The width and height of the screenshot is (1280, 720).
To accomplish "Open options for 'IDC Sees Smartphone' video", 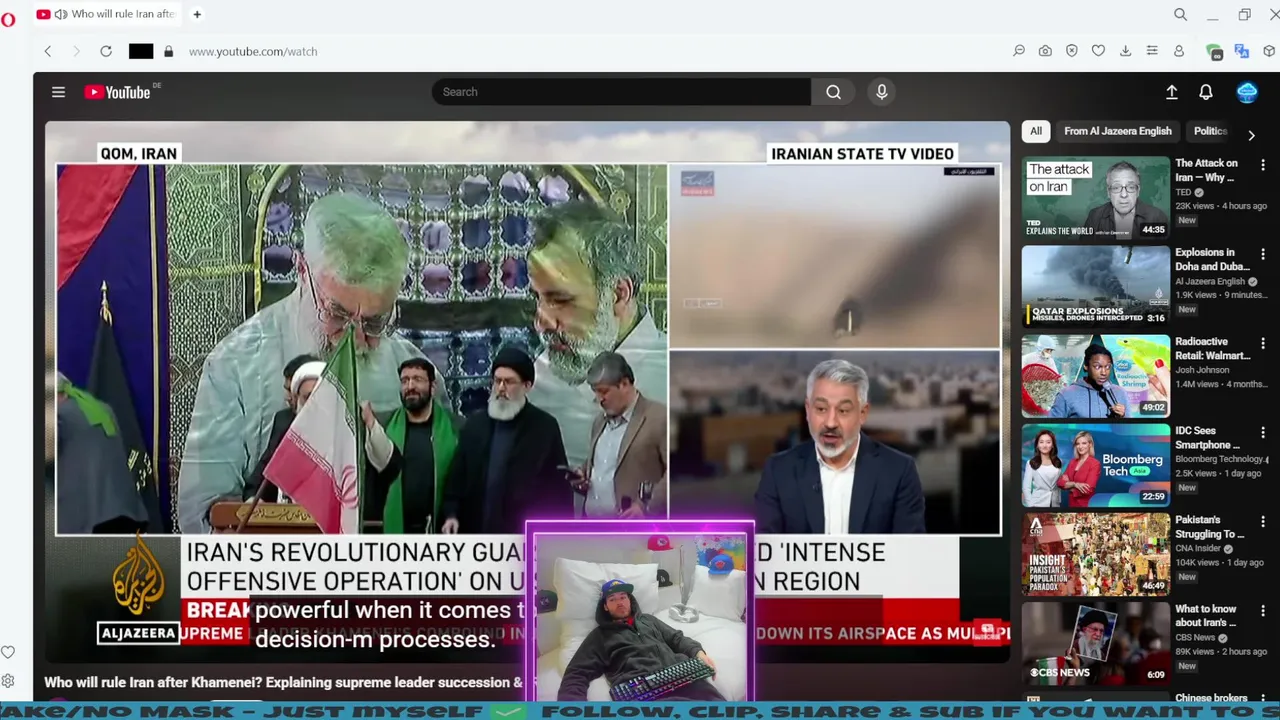I will pos(1262,433).
